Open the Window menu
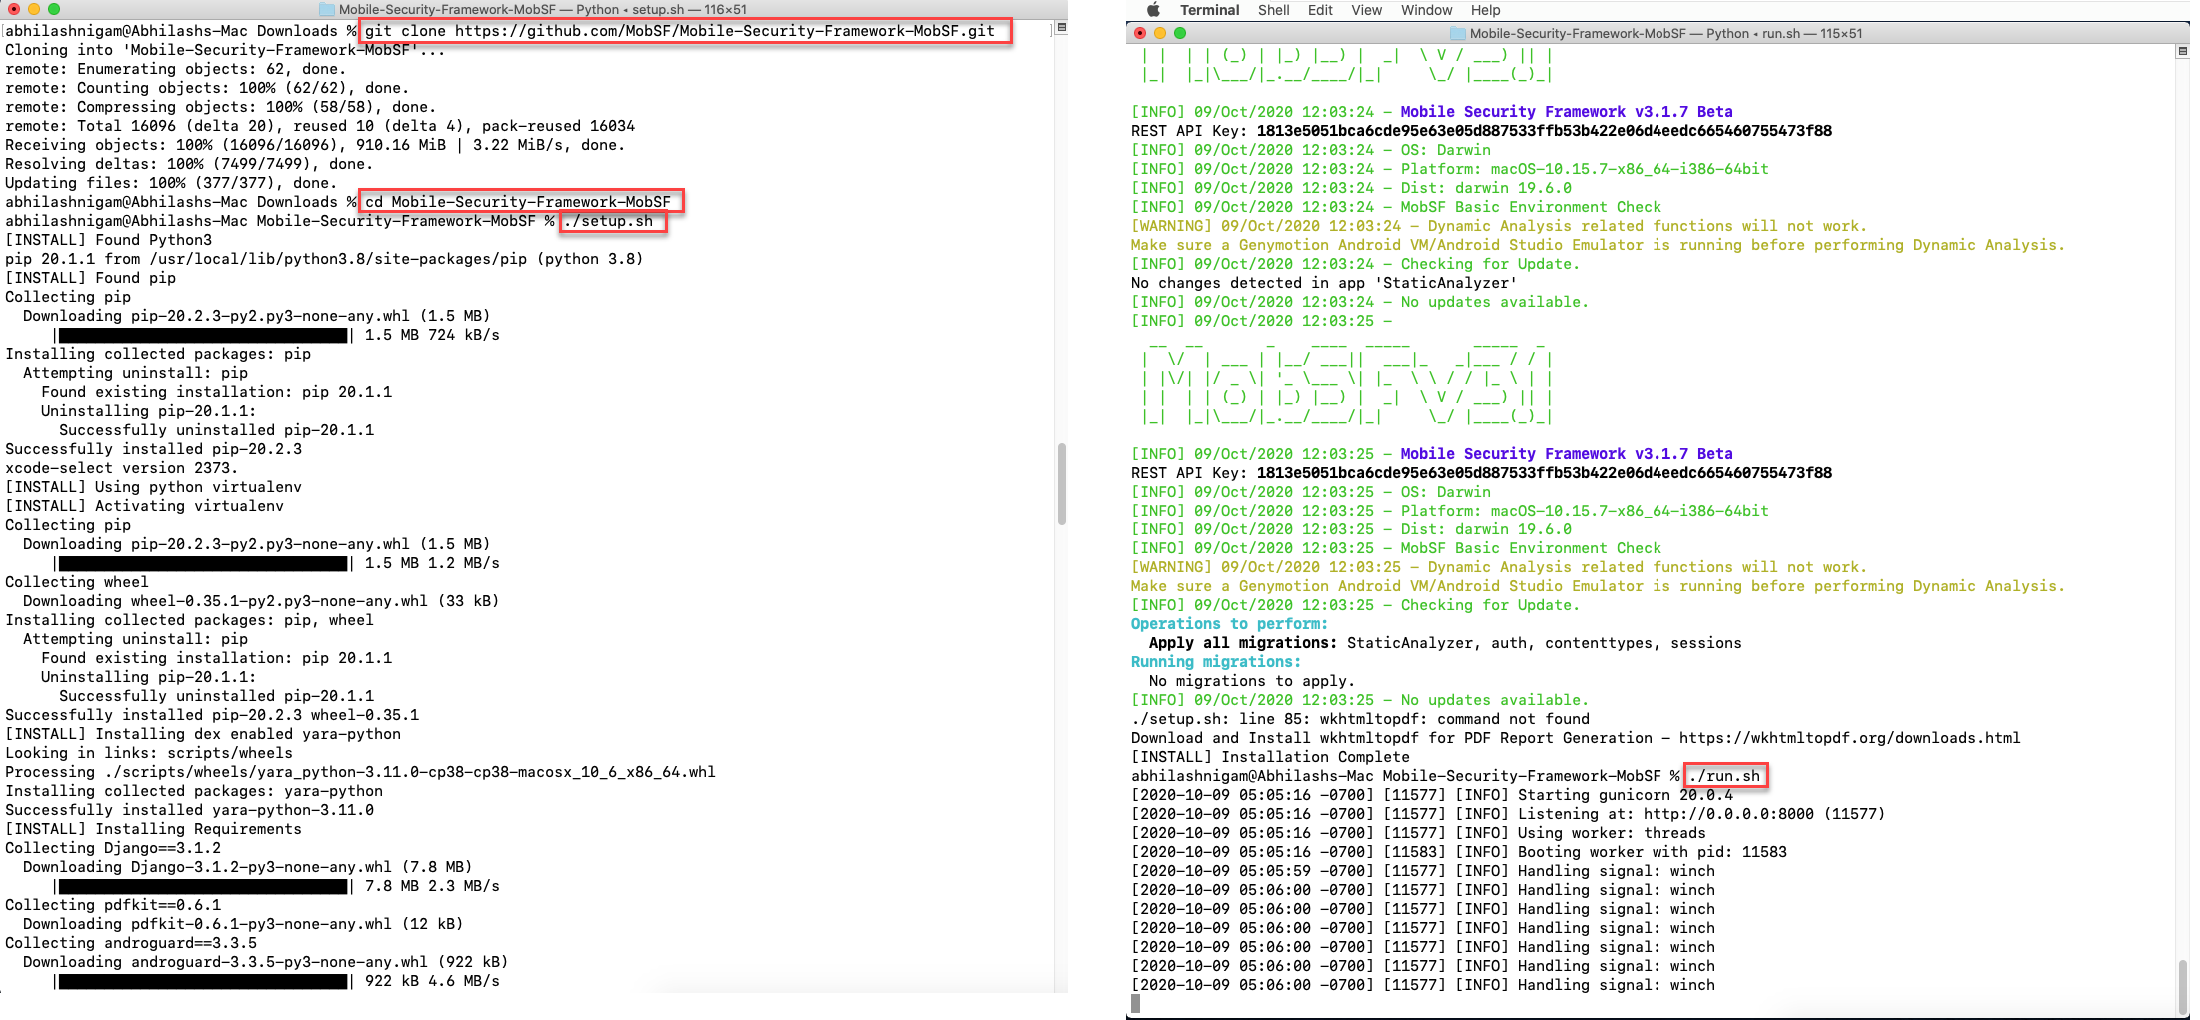Screen dimensions: 2200x1020 [1426, 10]
